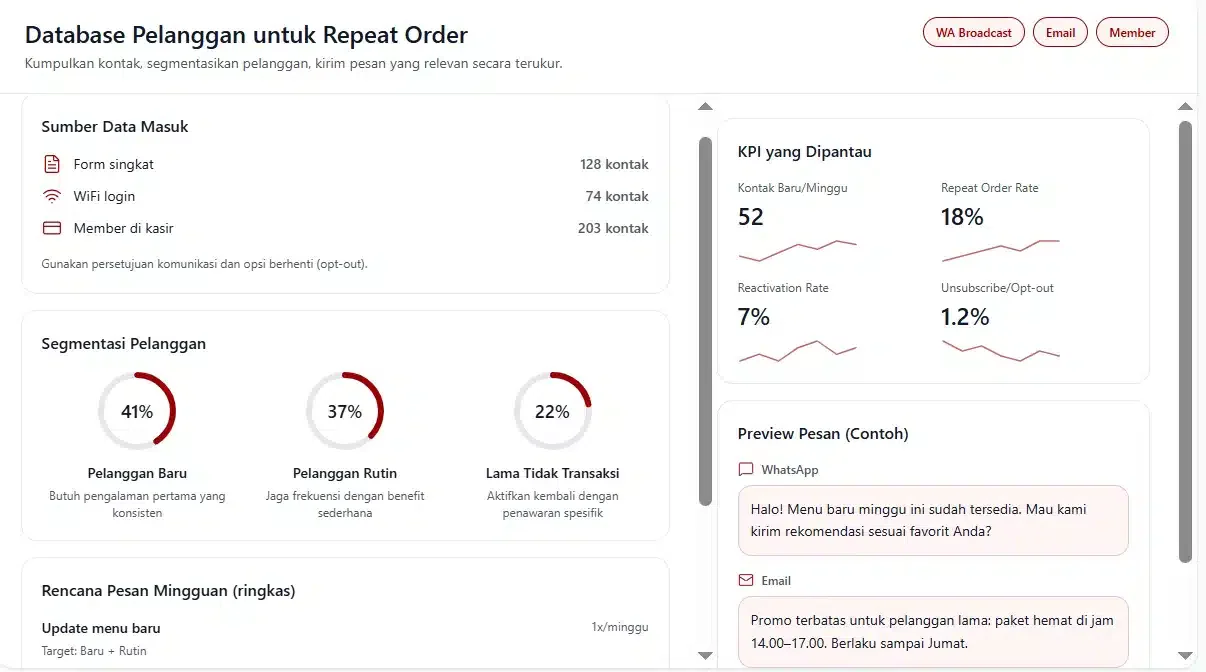Click the 41% Pelanggan Baru donut chart
Image resolution: width=1206 pixels, height=672 pixels.
(137, 411)
